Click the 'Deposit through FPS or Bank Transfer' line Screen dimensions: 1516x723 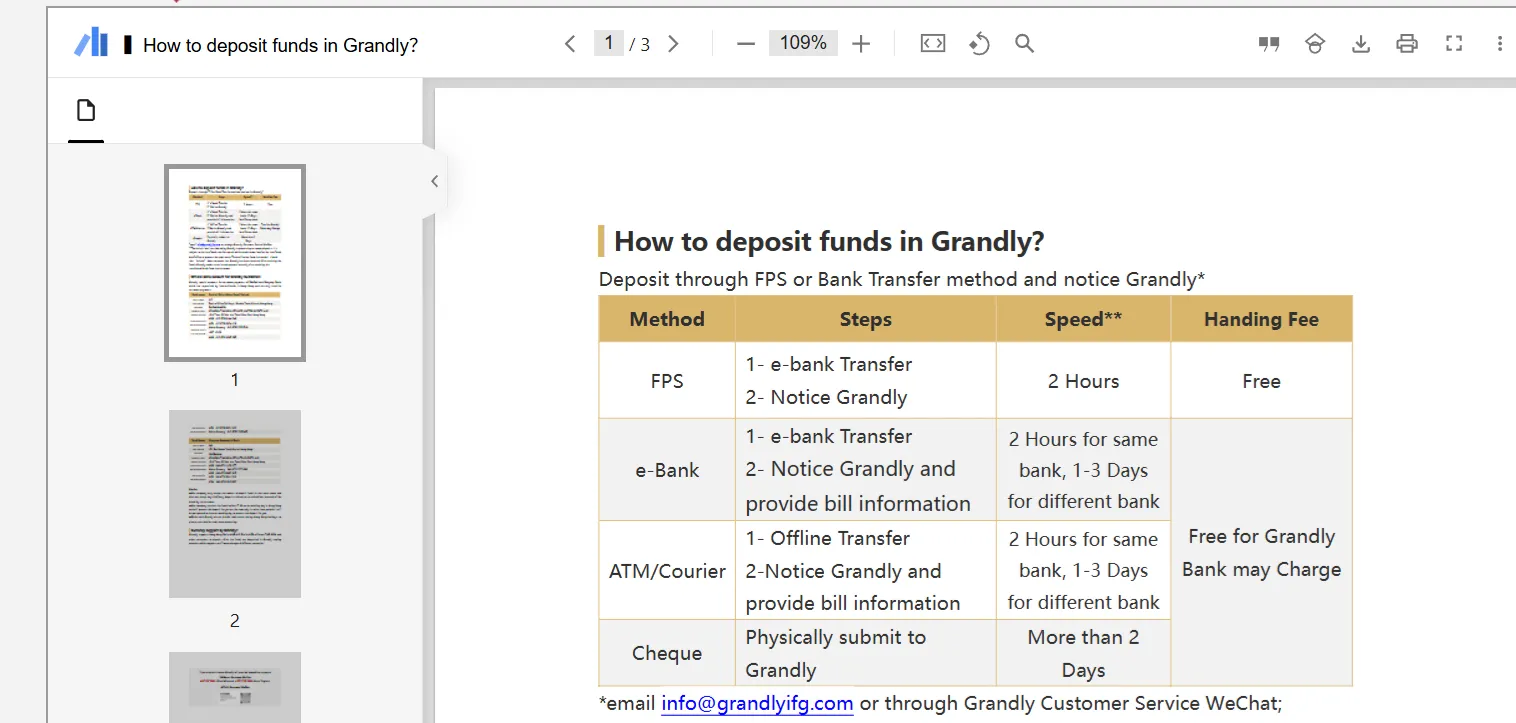coord(902,279)
